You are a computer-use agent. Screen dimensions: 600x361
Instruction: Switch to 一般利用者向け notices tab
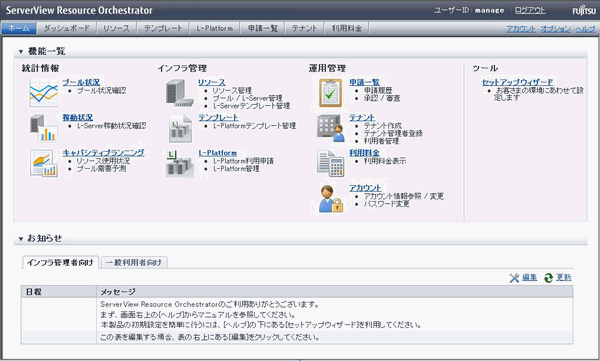[134, 263]
